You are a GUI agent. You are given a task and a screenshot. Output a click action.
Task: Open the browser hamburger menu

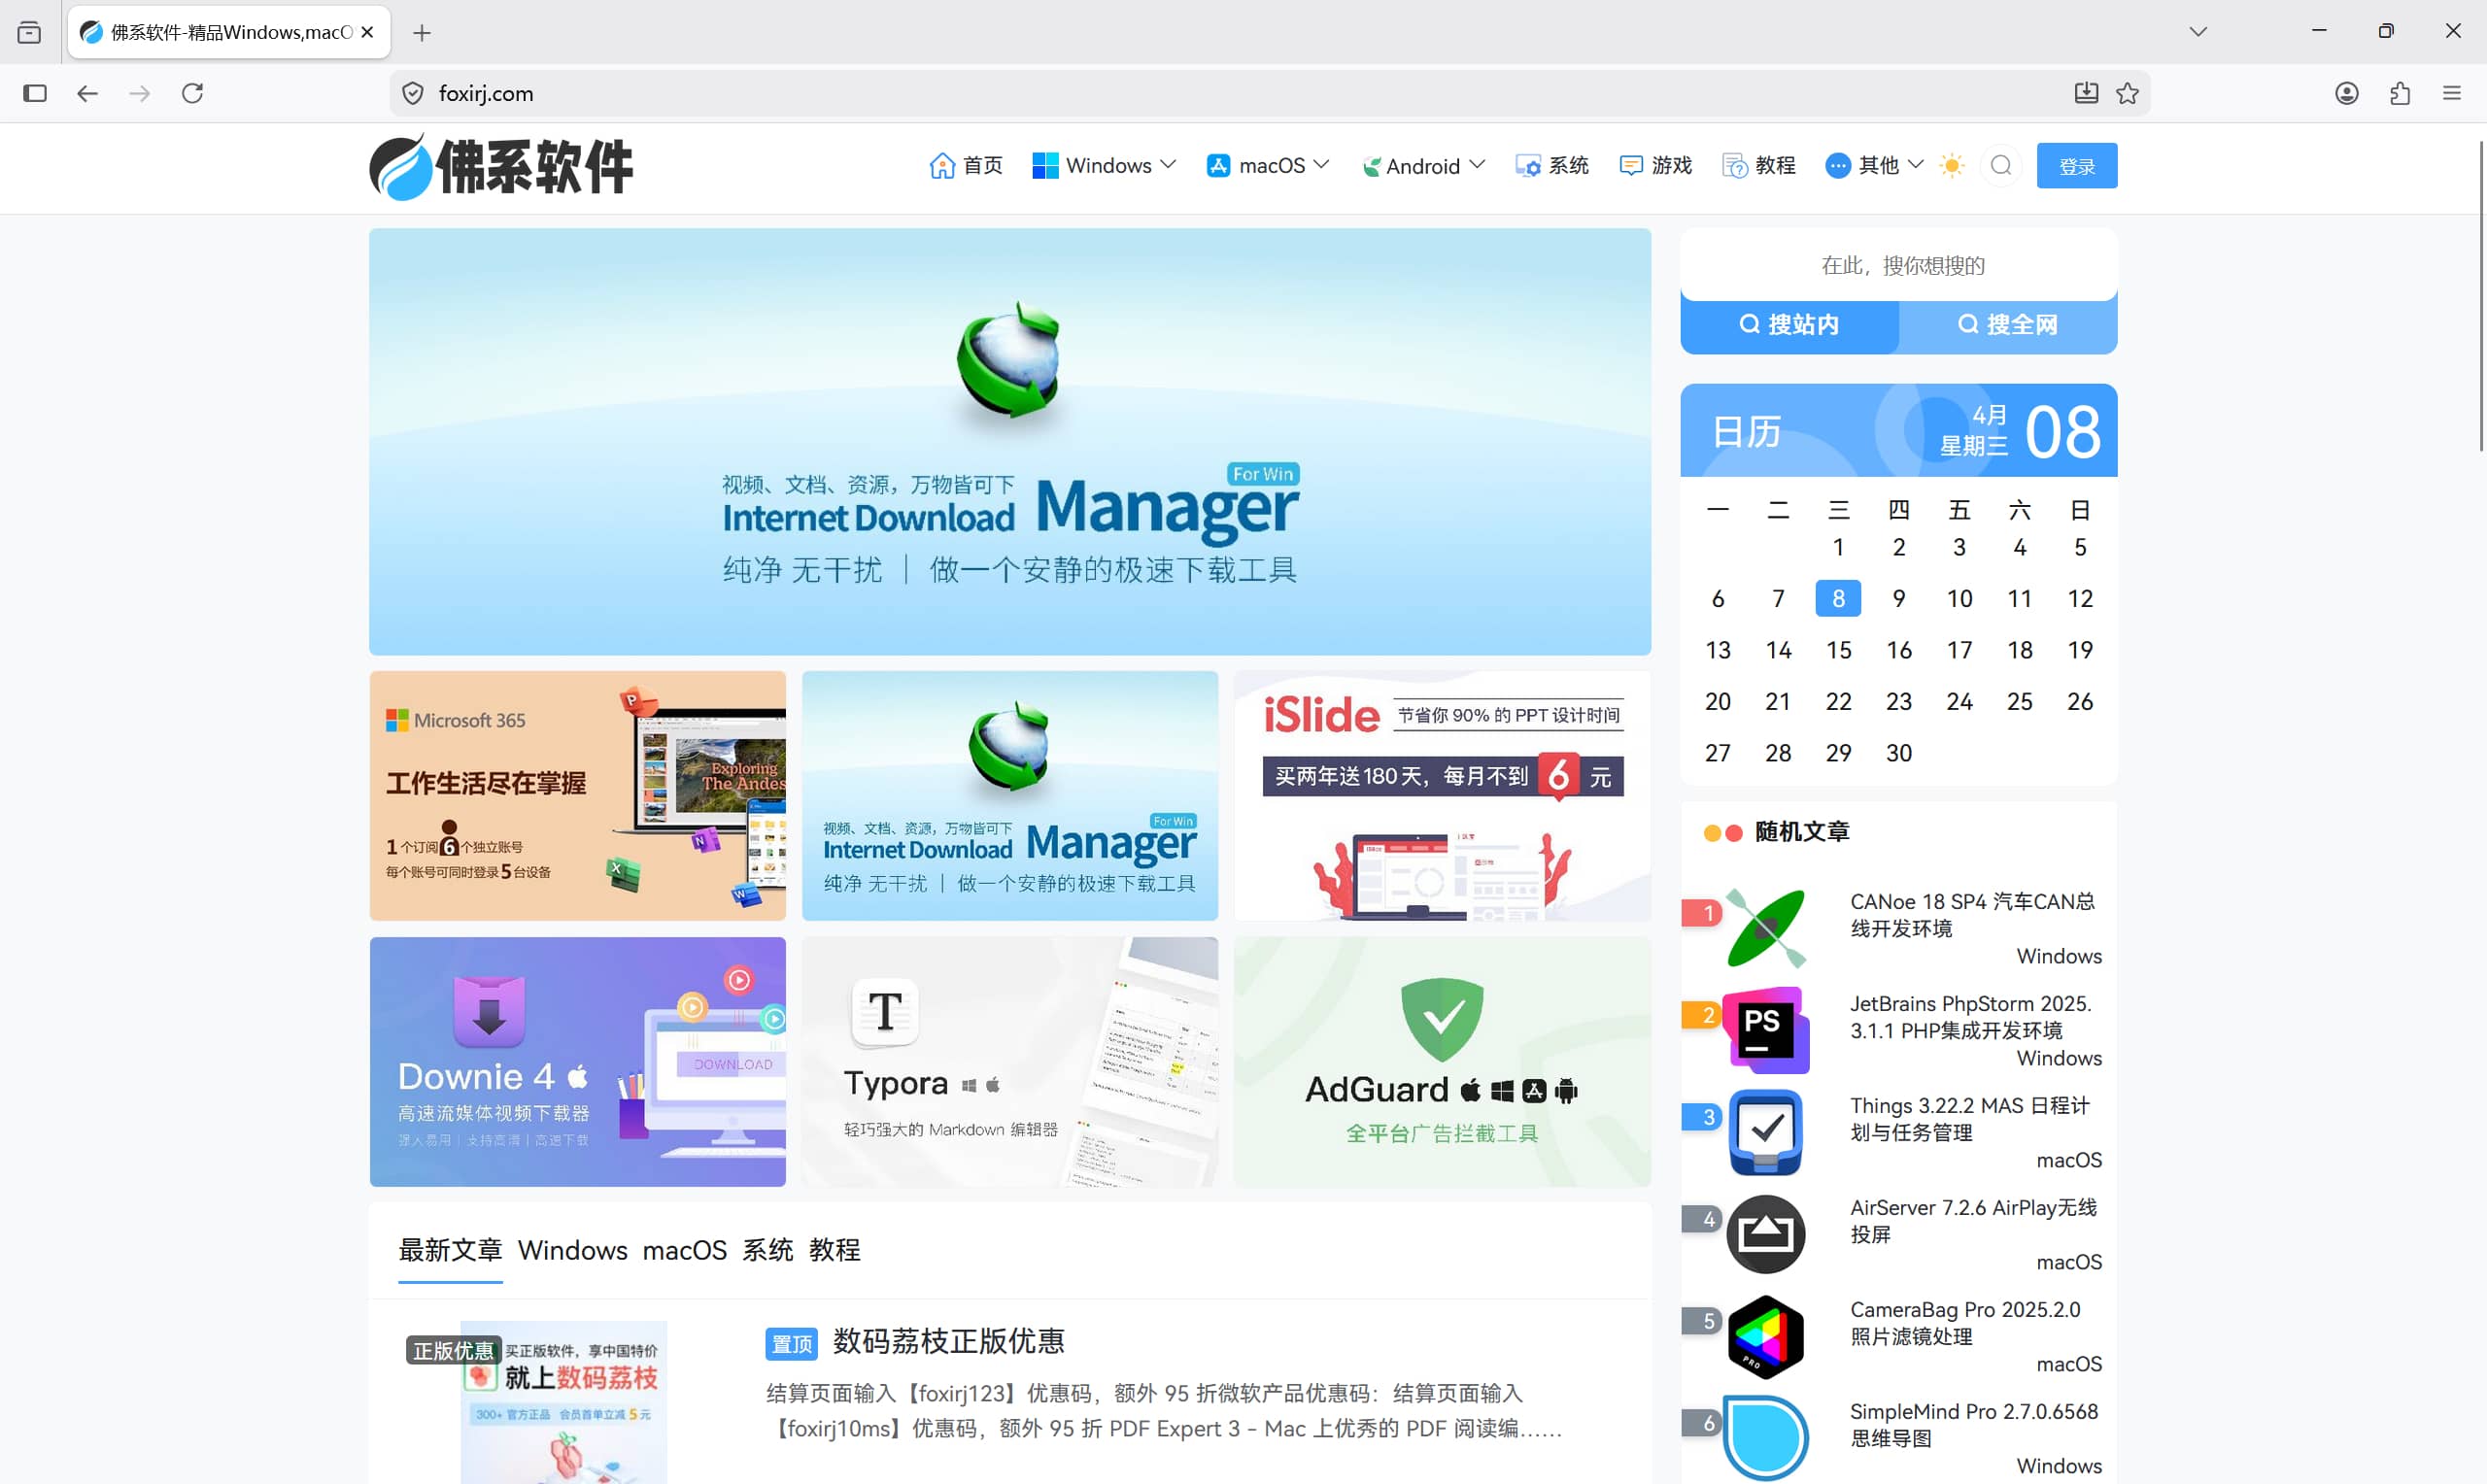tap(2452, 93)
